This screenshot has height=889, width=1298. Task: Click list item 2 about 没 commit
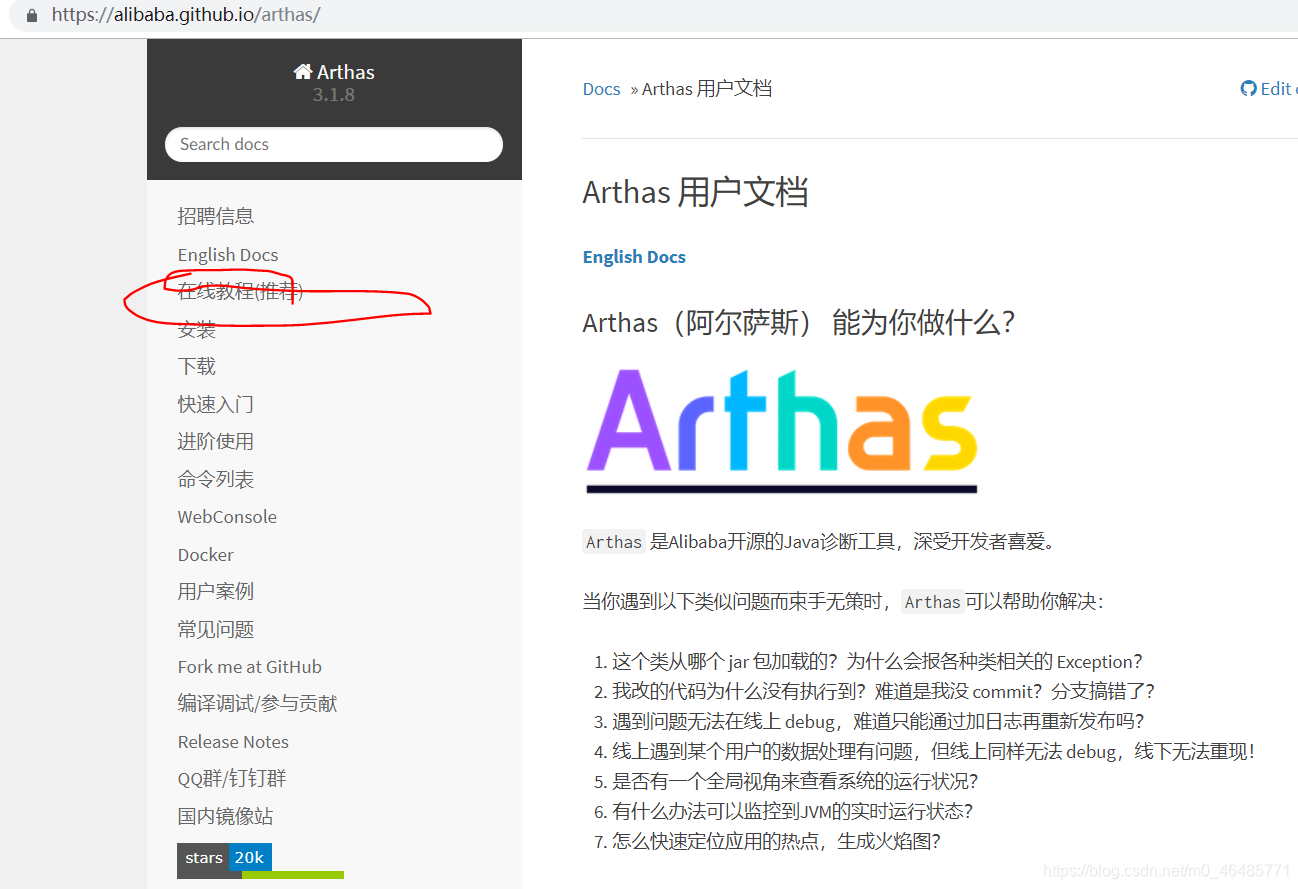coord(884,691)
